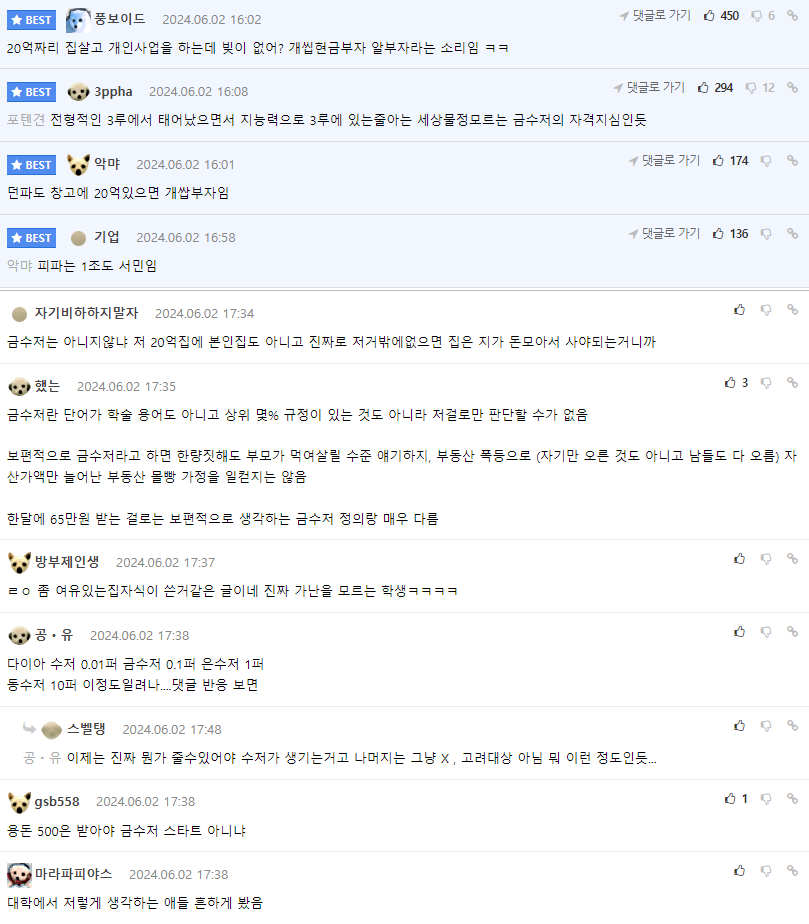Click 포텐견 mention in 3ppha's comment

tap(25, 120)
